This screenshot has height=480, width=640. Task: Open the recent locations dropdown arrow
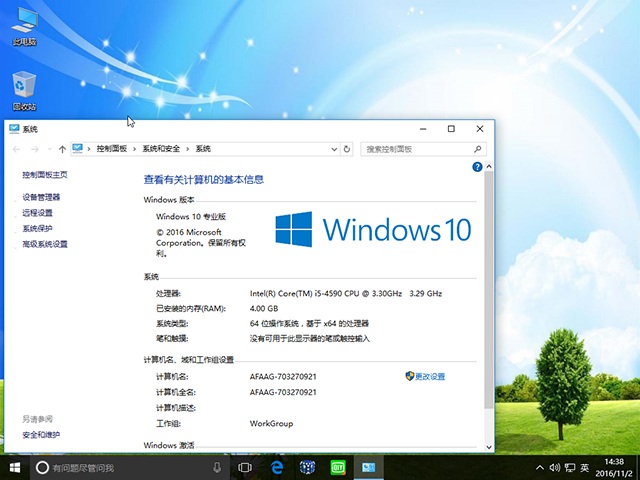pos(49,149)
